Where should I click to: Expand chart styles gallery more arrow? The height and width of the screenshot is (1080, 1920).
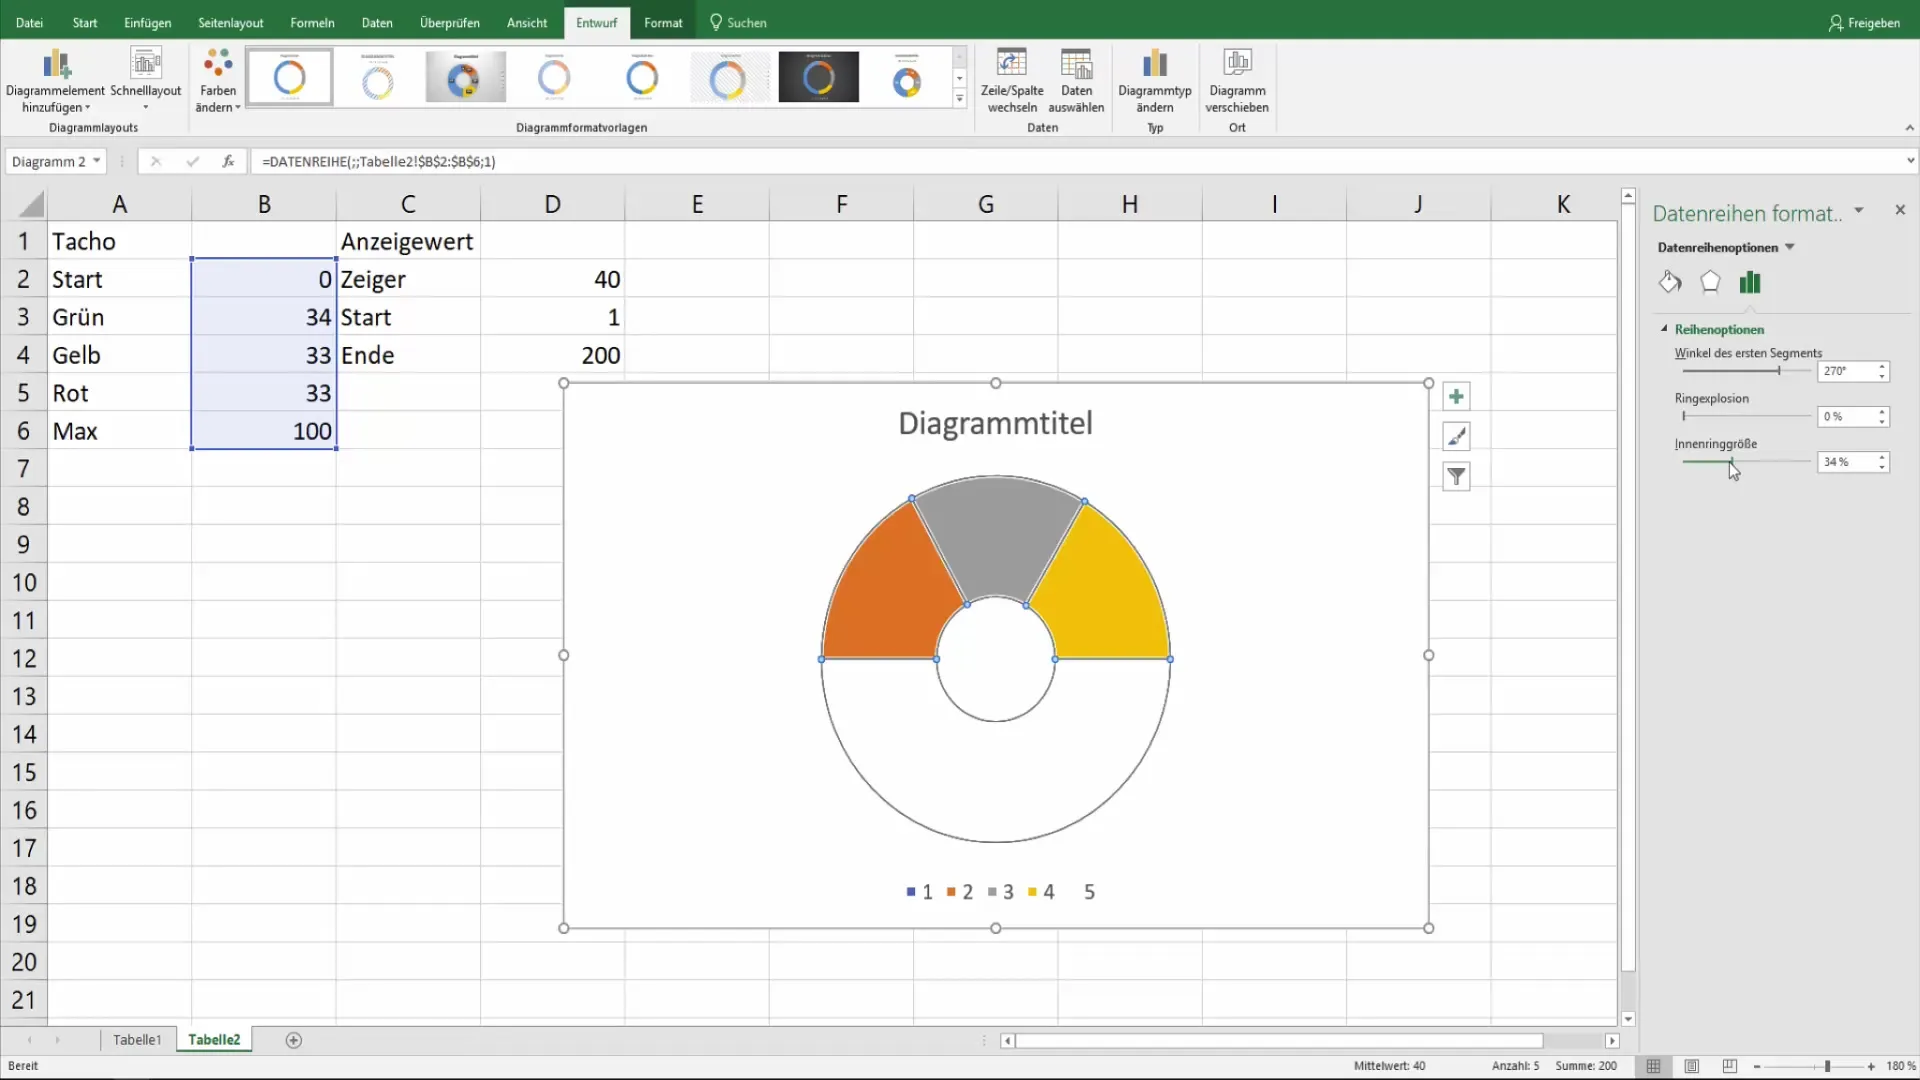click(x=959, y=99)
